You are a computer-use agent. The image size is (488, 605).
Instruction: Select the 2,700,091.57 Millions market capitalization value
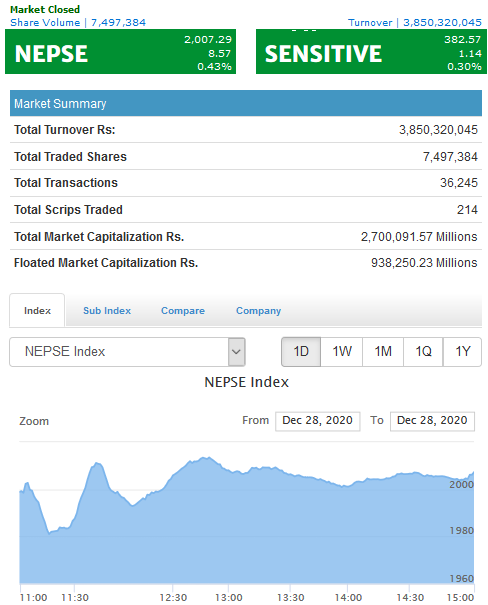tap(419, 237)
